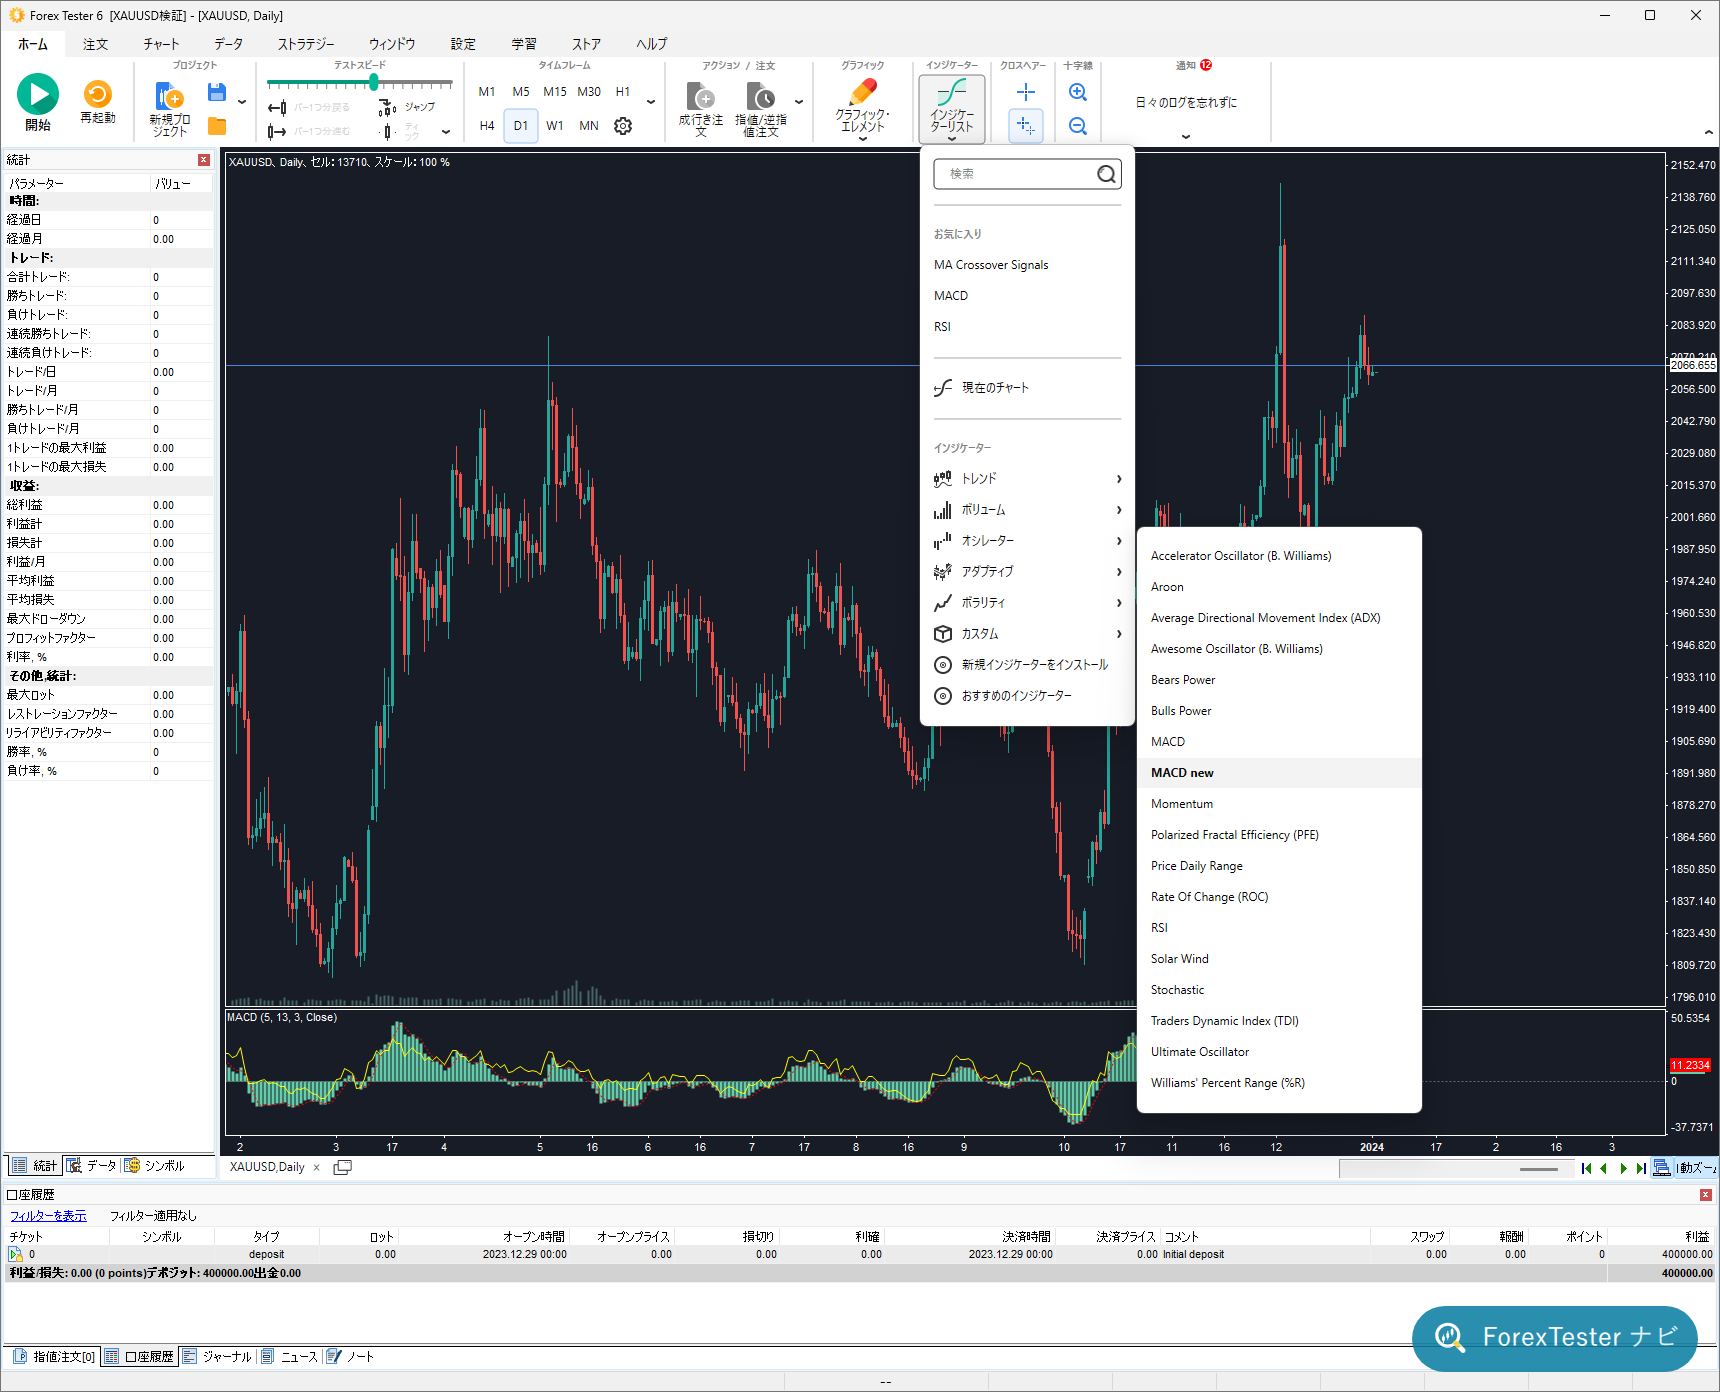This screenshot has height=1392, width=1720.
Task: Start the test with the green 開始 button
Action: [x=38, y=95]
